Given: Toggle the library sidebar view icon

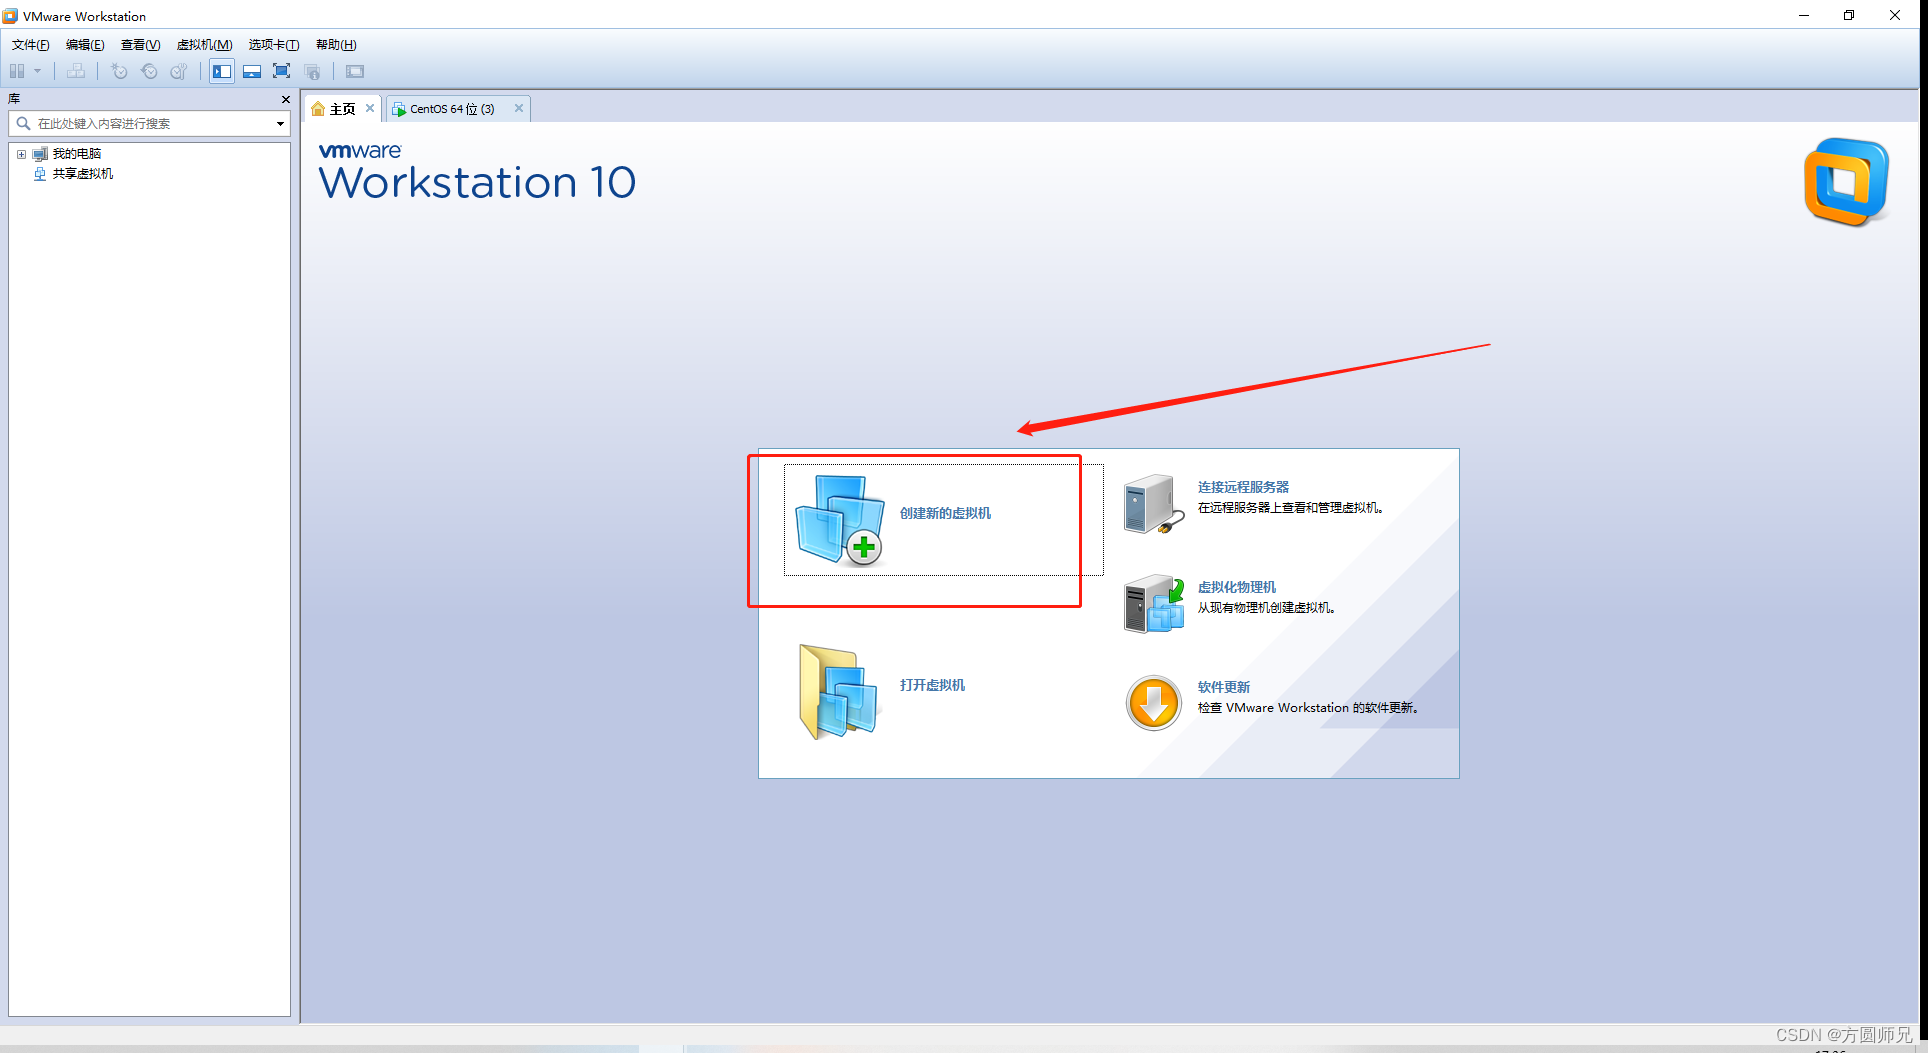Looking at the screenshot, I should 222,71.
